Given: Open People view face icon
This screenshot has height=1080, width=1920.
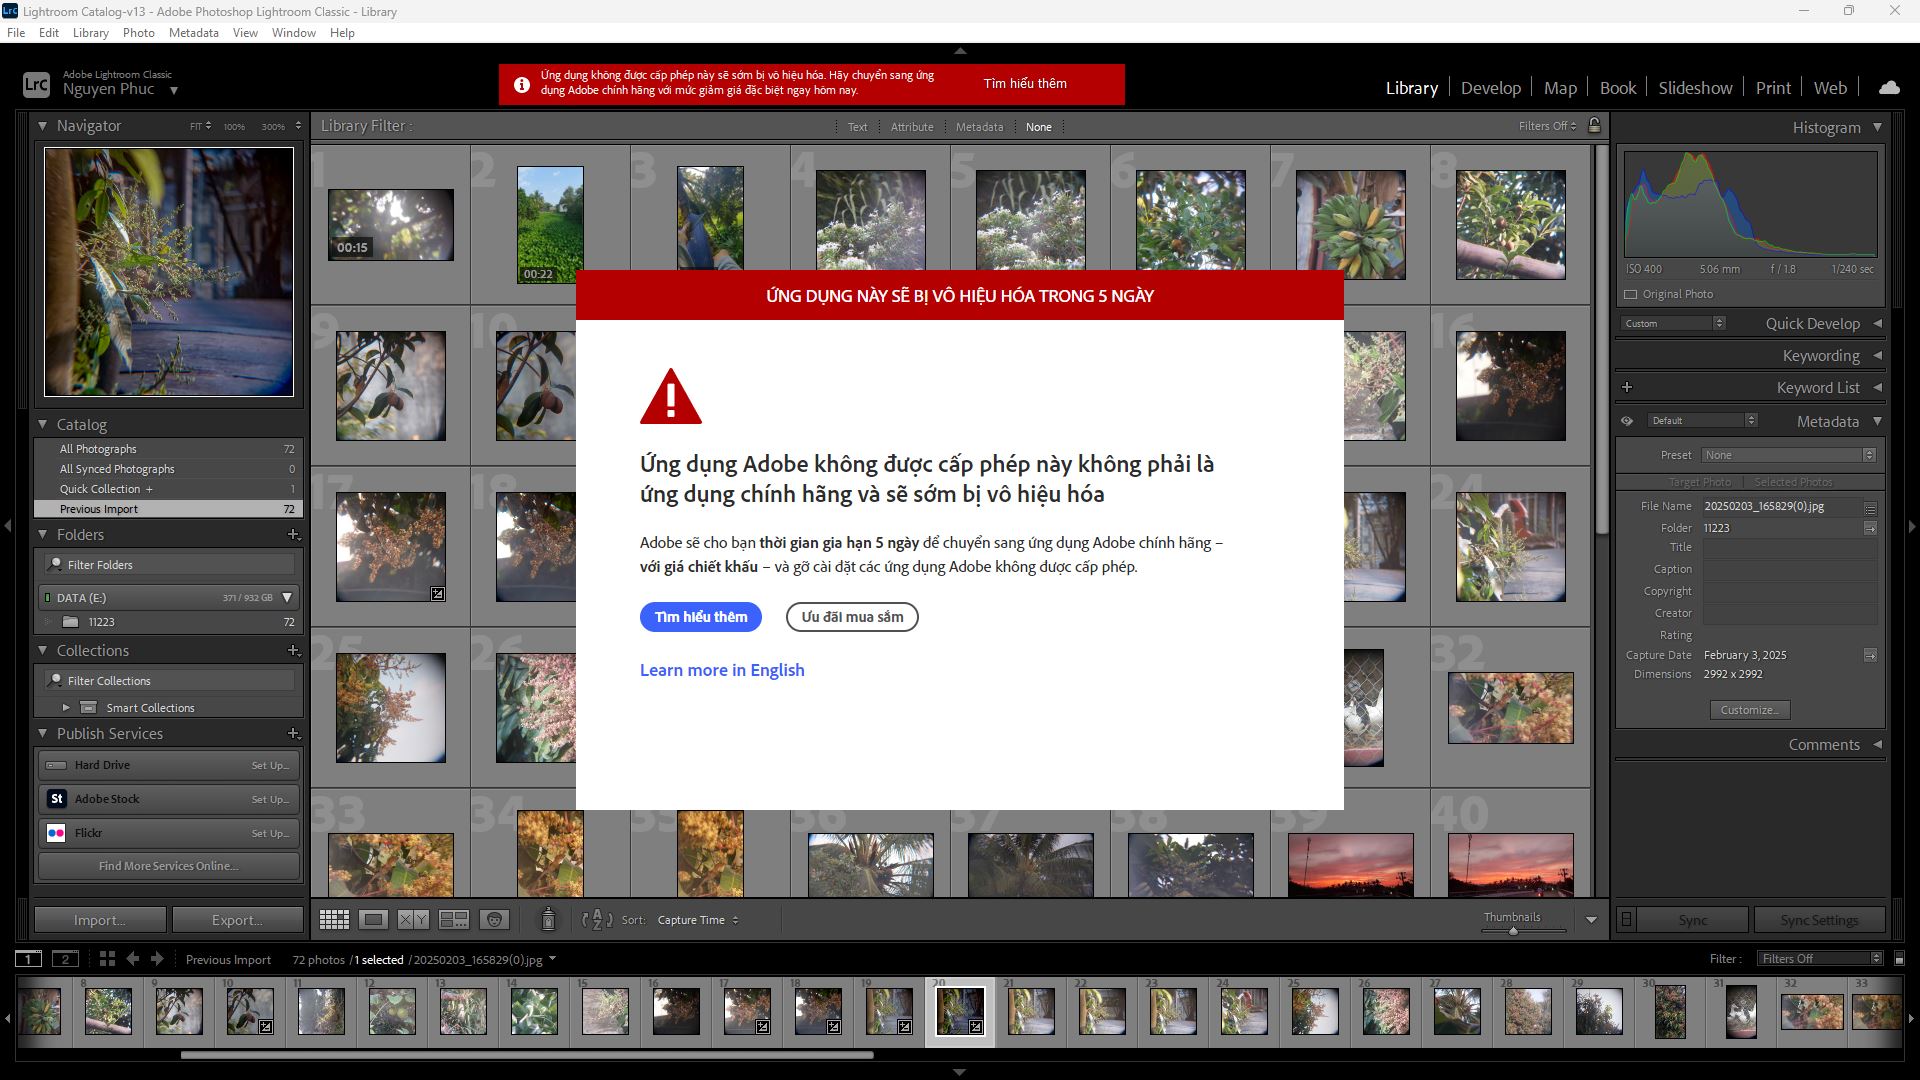Looking at the screenshot, I should pyautogui.click(x=494, y=920).
